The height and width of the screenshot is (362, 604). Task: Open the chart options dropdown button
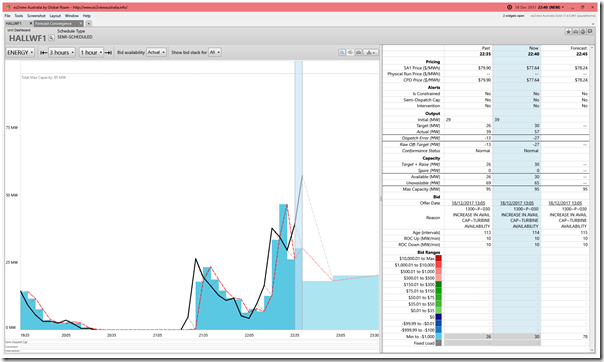(x=371, y=52)
